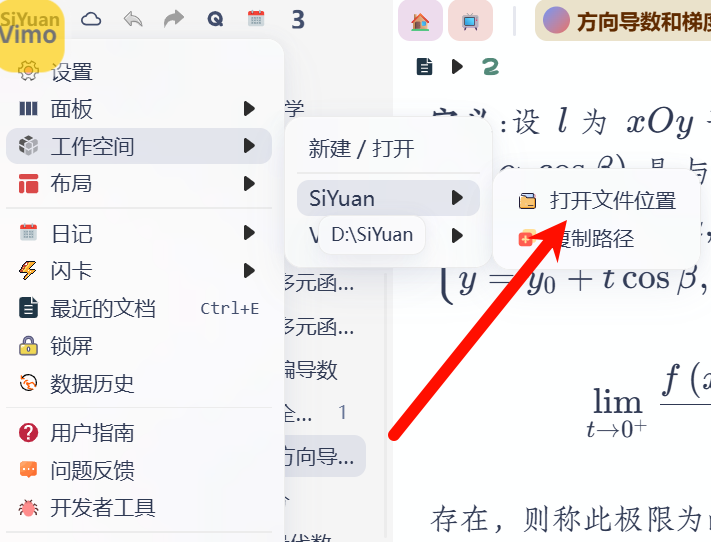Click the 开发者工具 bug icon
The height and width of the screenshot is (542, 711).
(28, 508)
